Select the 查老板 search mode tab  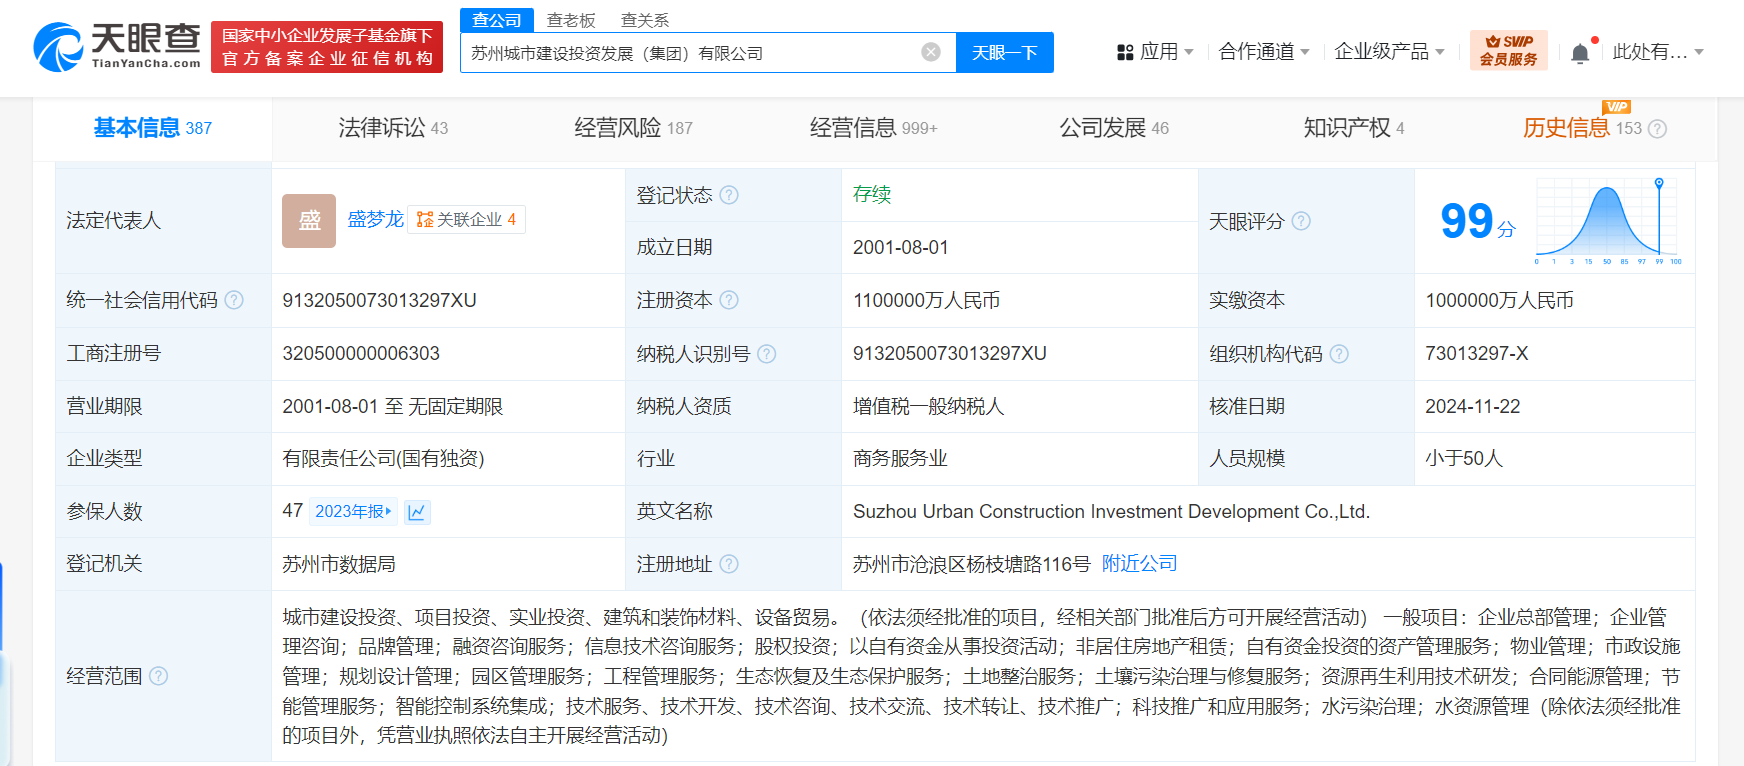pos(571,20)
